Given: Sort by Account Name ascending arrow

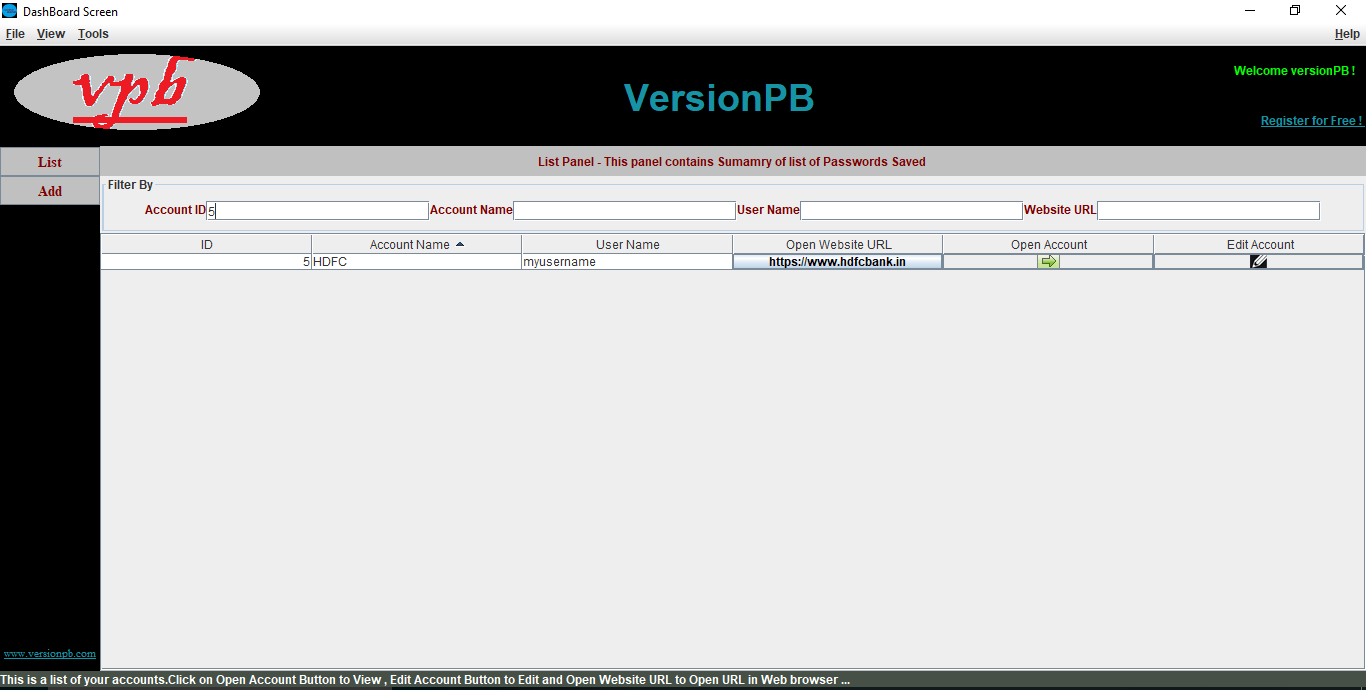Looking at the screenshot, I should (459, 244).
